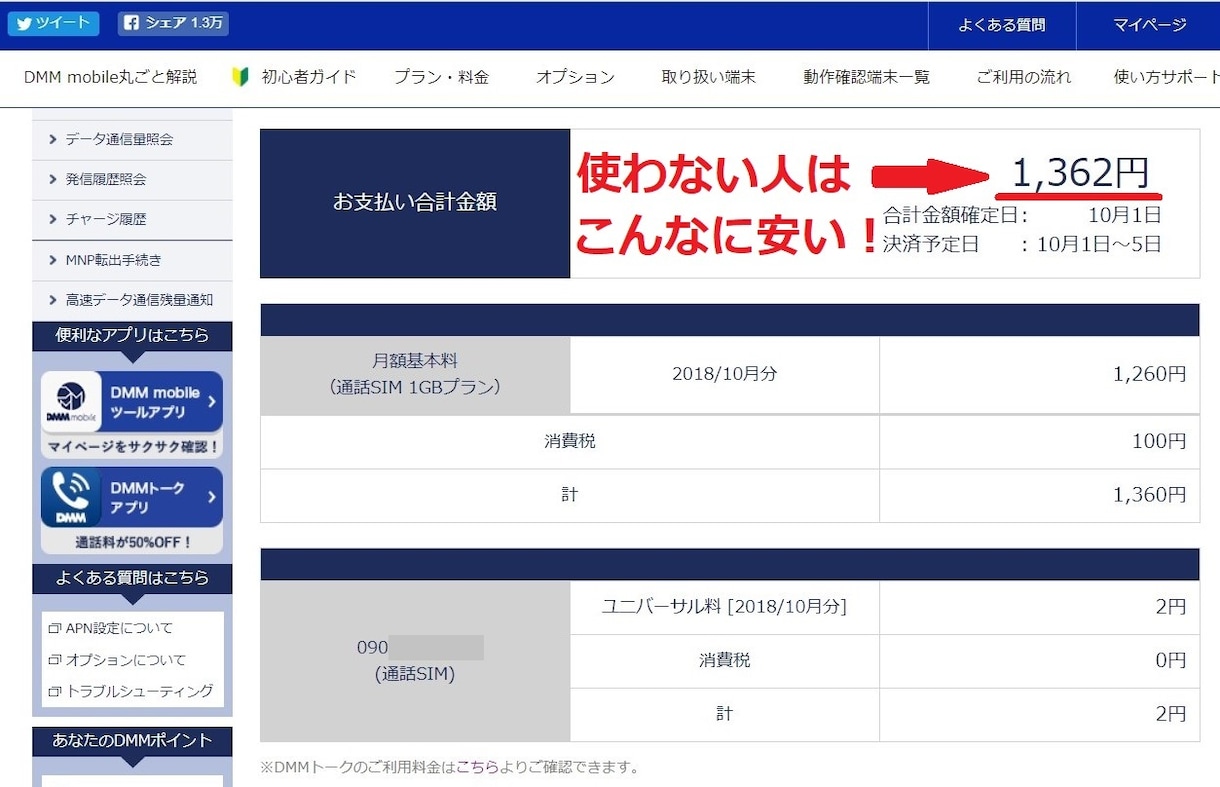The width and height of the screenshot is (1220, 787).
Task: Open the ご利用の流れ nav item
Action: (1023, 77)
